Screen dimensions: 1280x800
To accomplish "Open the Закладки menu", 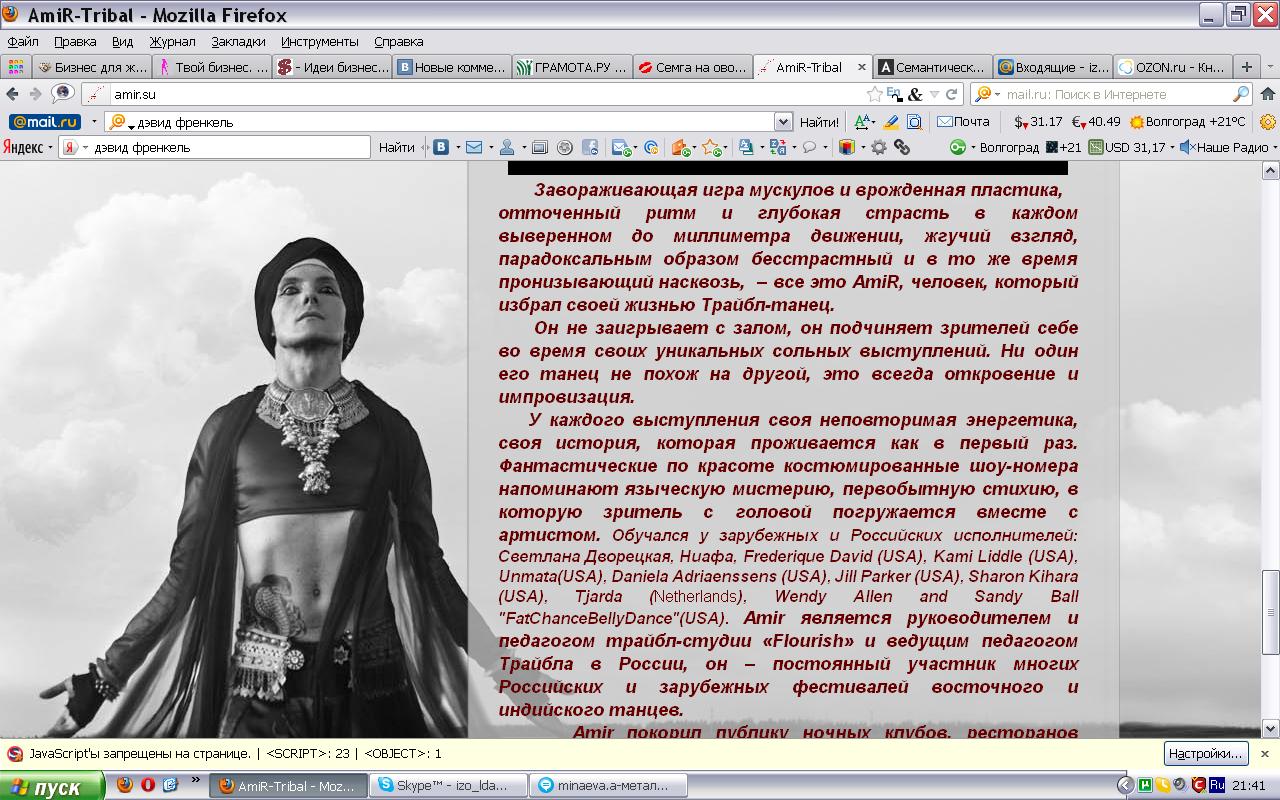I will tap(238, 41).
